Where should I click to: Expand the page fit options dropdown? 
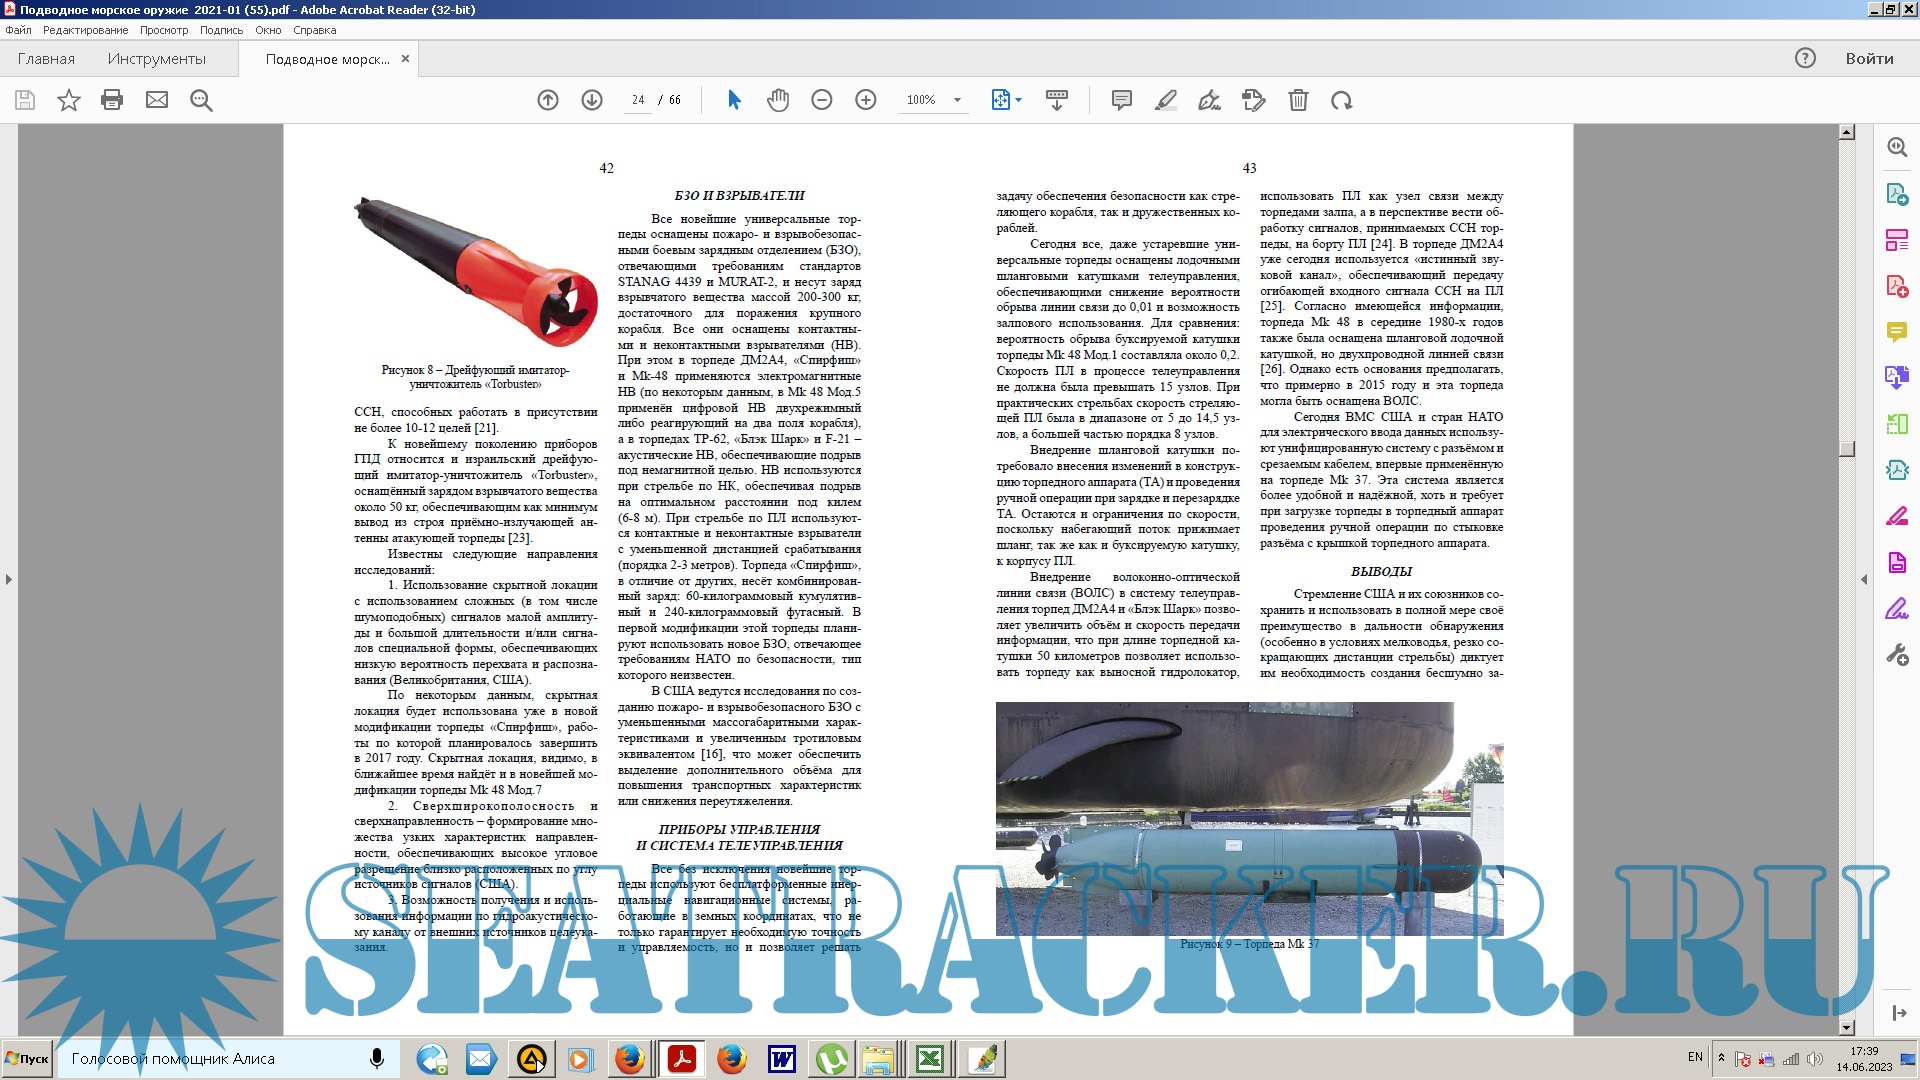[x=1019, y=100]
